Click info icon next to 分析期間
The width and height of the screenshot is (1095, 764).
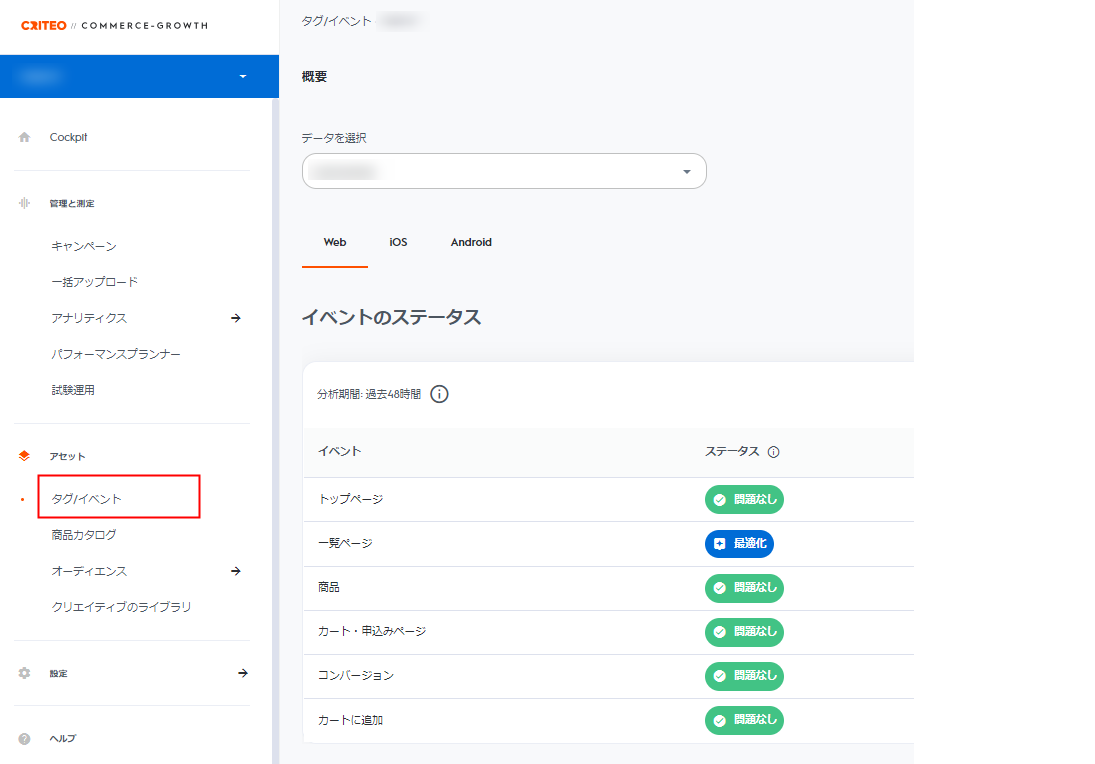(439, 394)
